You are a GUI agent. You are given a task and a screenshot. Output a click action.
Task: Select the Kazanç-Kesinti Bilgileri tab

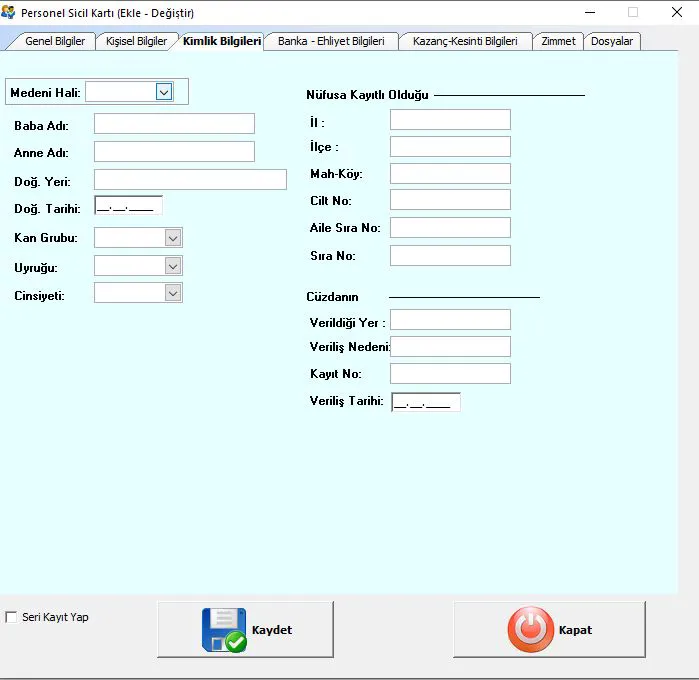click(465, 41)
